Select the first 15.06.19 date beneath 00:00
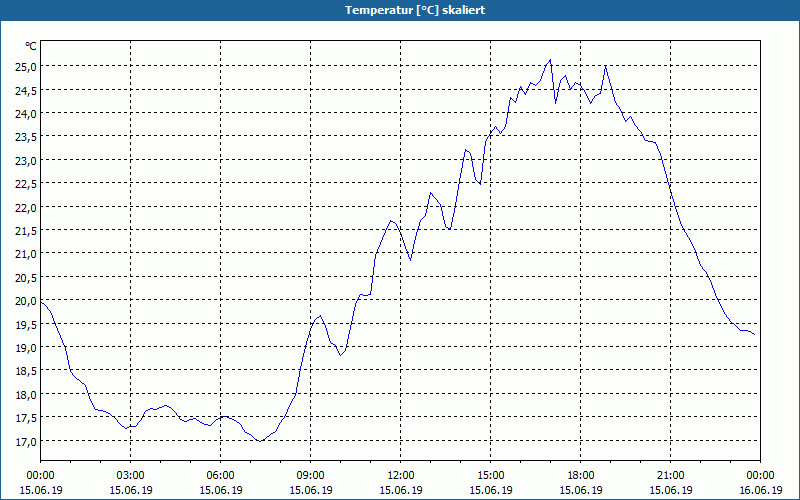The height and width of the screenshot is (500, 800). point(41,490)
